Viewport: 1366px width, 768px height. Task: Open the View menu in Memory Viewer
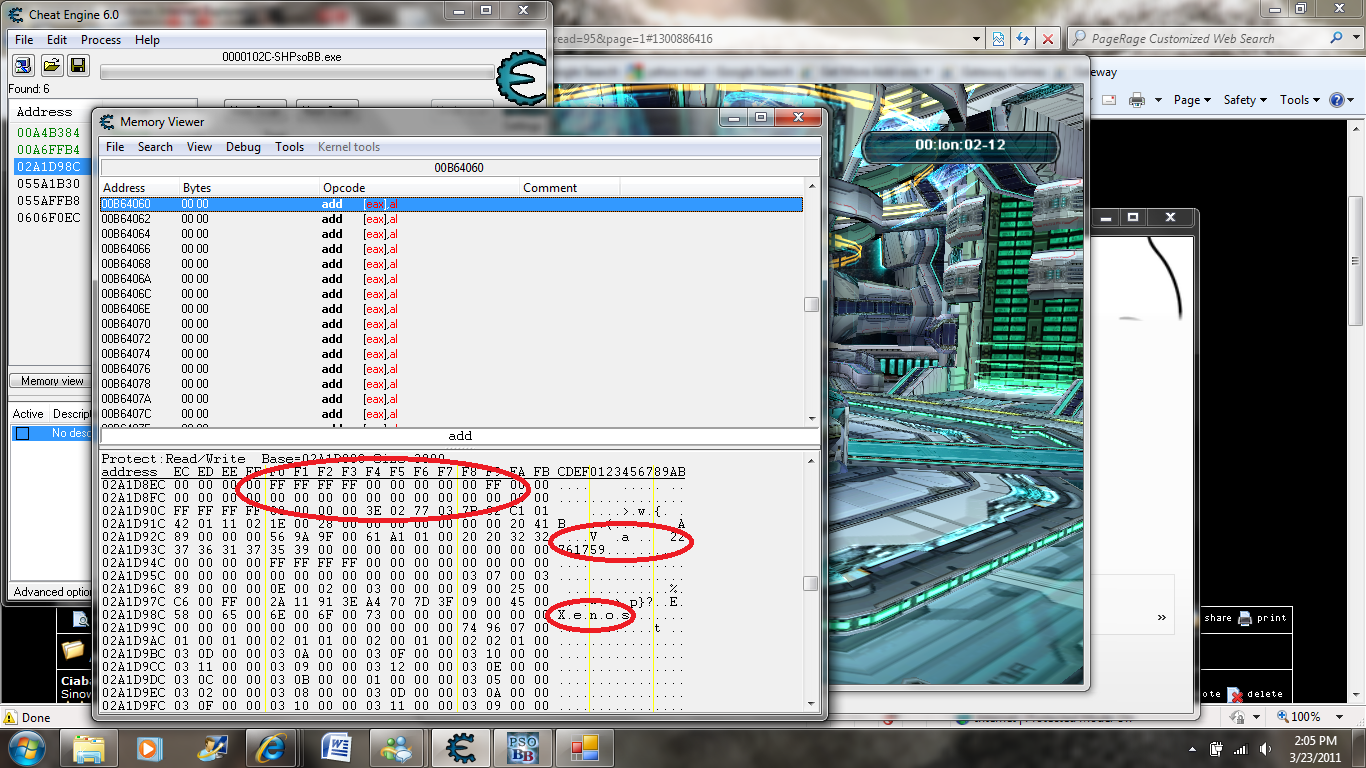tap(199, 147)
